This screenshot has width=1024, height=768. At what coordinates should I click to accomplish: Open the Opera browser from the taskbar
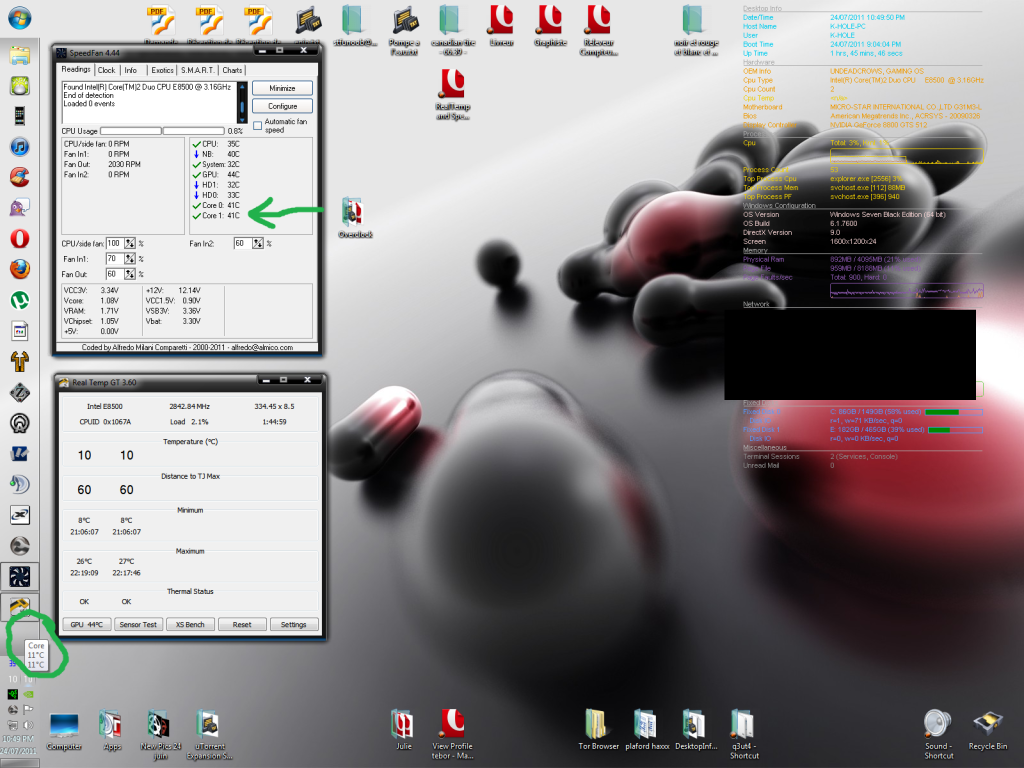[x=19, y=239]
